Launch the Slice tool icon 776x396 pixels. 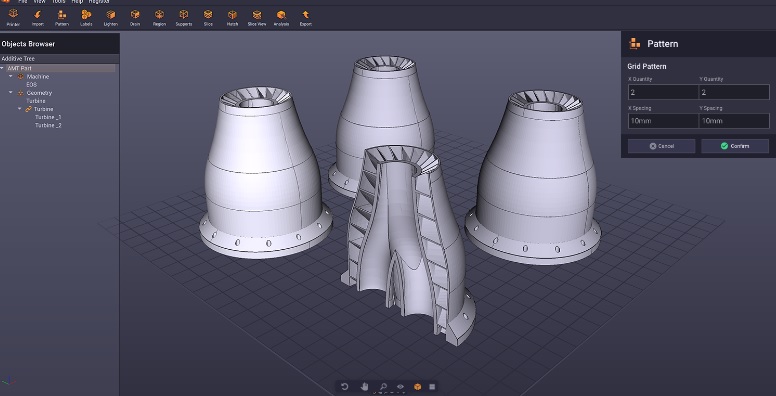click(x=208, y=18)
